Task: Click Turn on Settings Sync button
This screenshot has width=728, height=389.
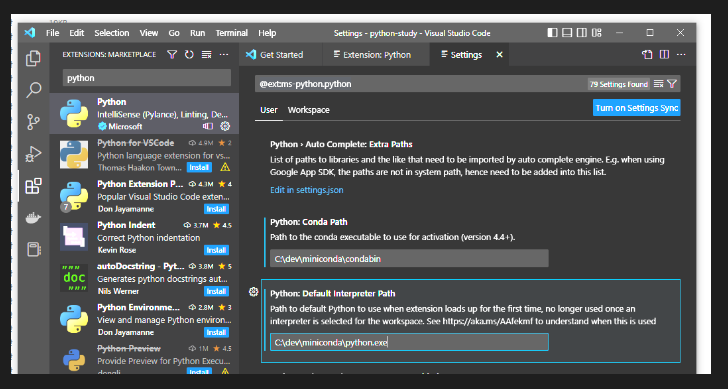Action: coord(637,108)
